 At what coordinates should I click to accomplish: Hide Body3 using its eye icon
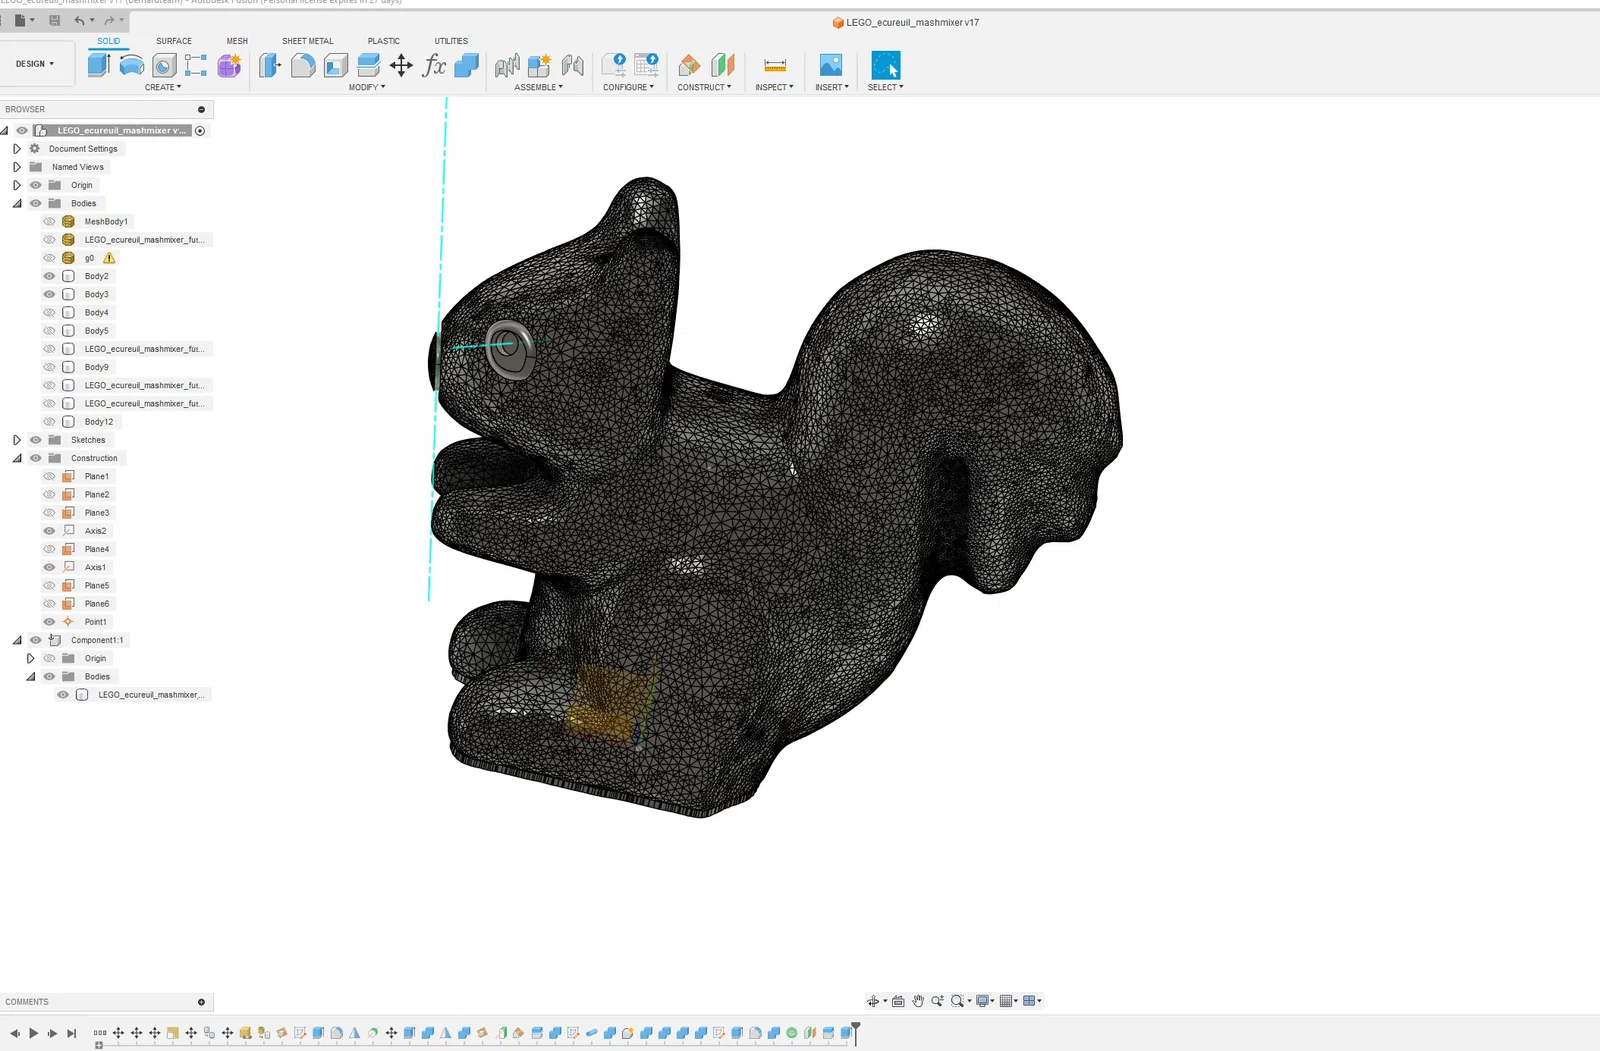[49, 294]
